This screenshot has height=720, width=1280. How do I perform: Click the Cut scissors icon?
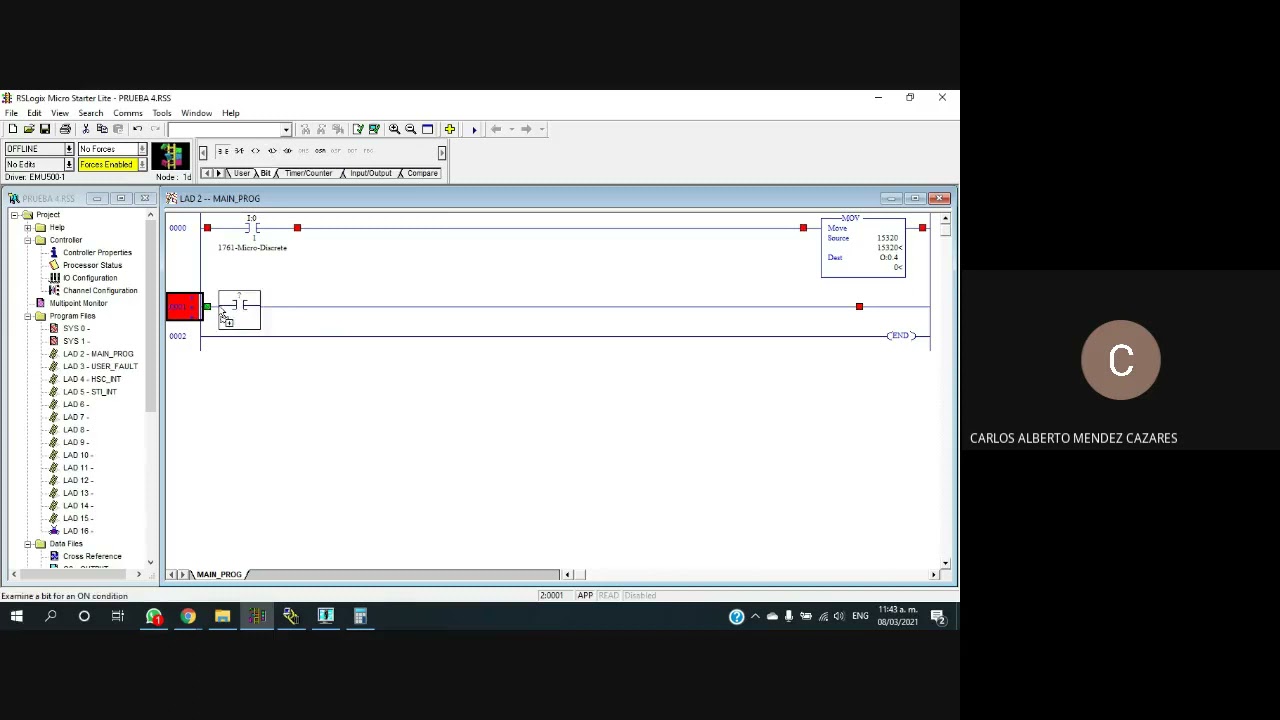click(x=86, y=129)
